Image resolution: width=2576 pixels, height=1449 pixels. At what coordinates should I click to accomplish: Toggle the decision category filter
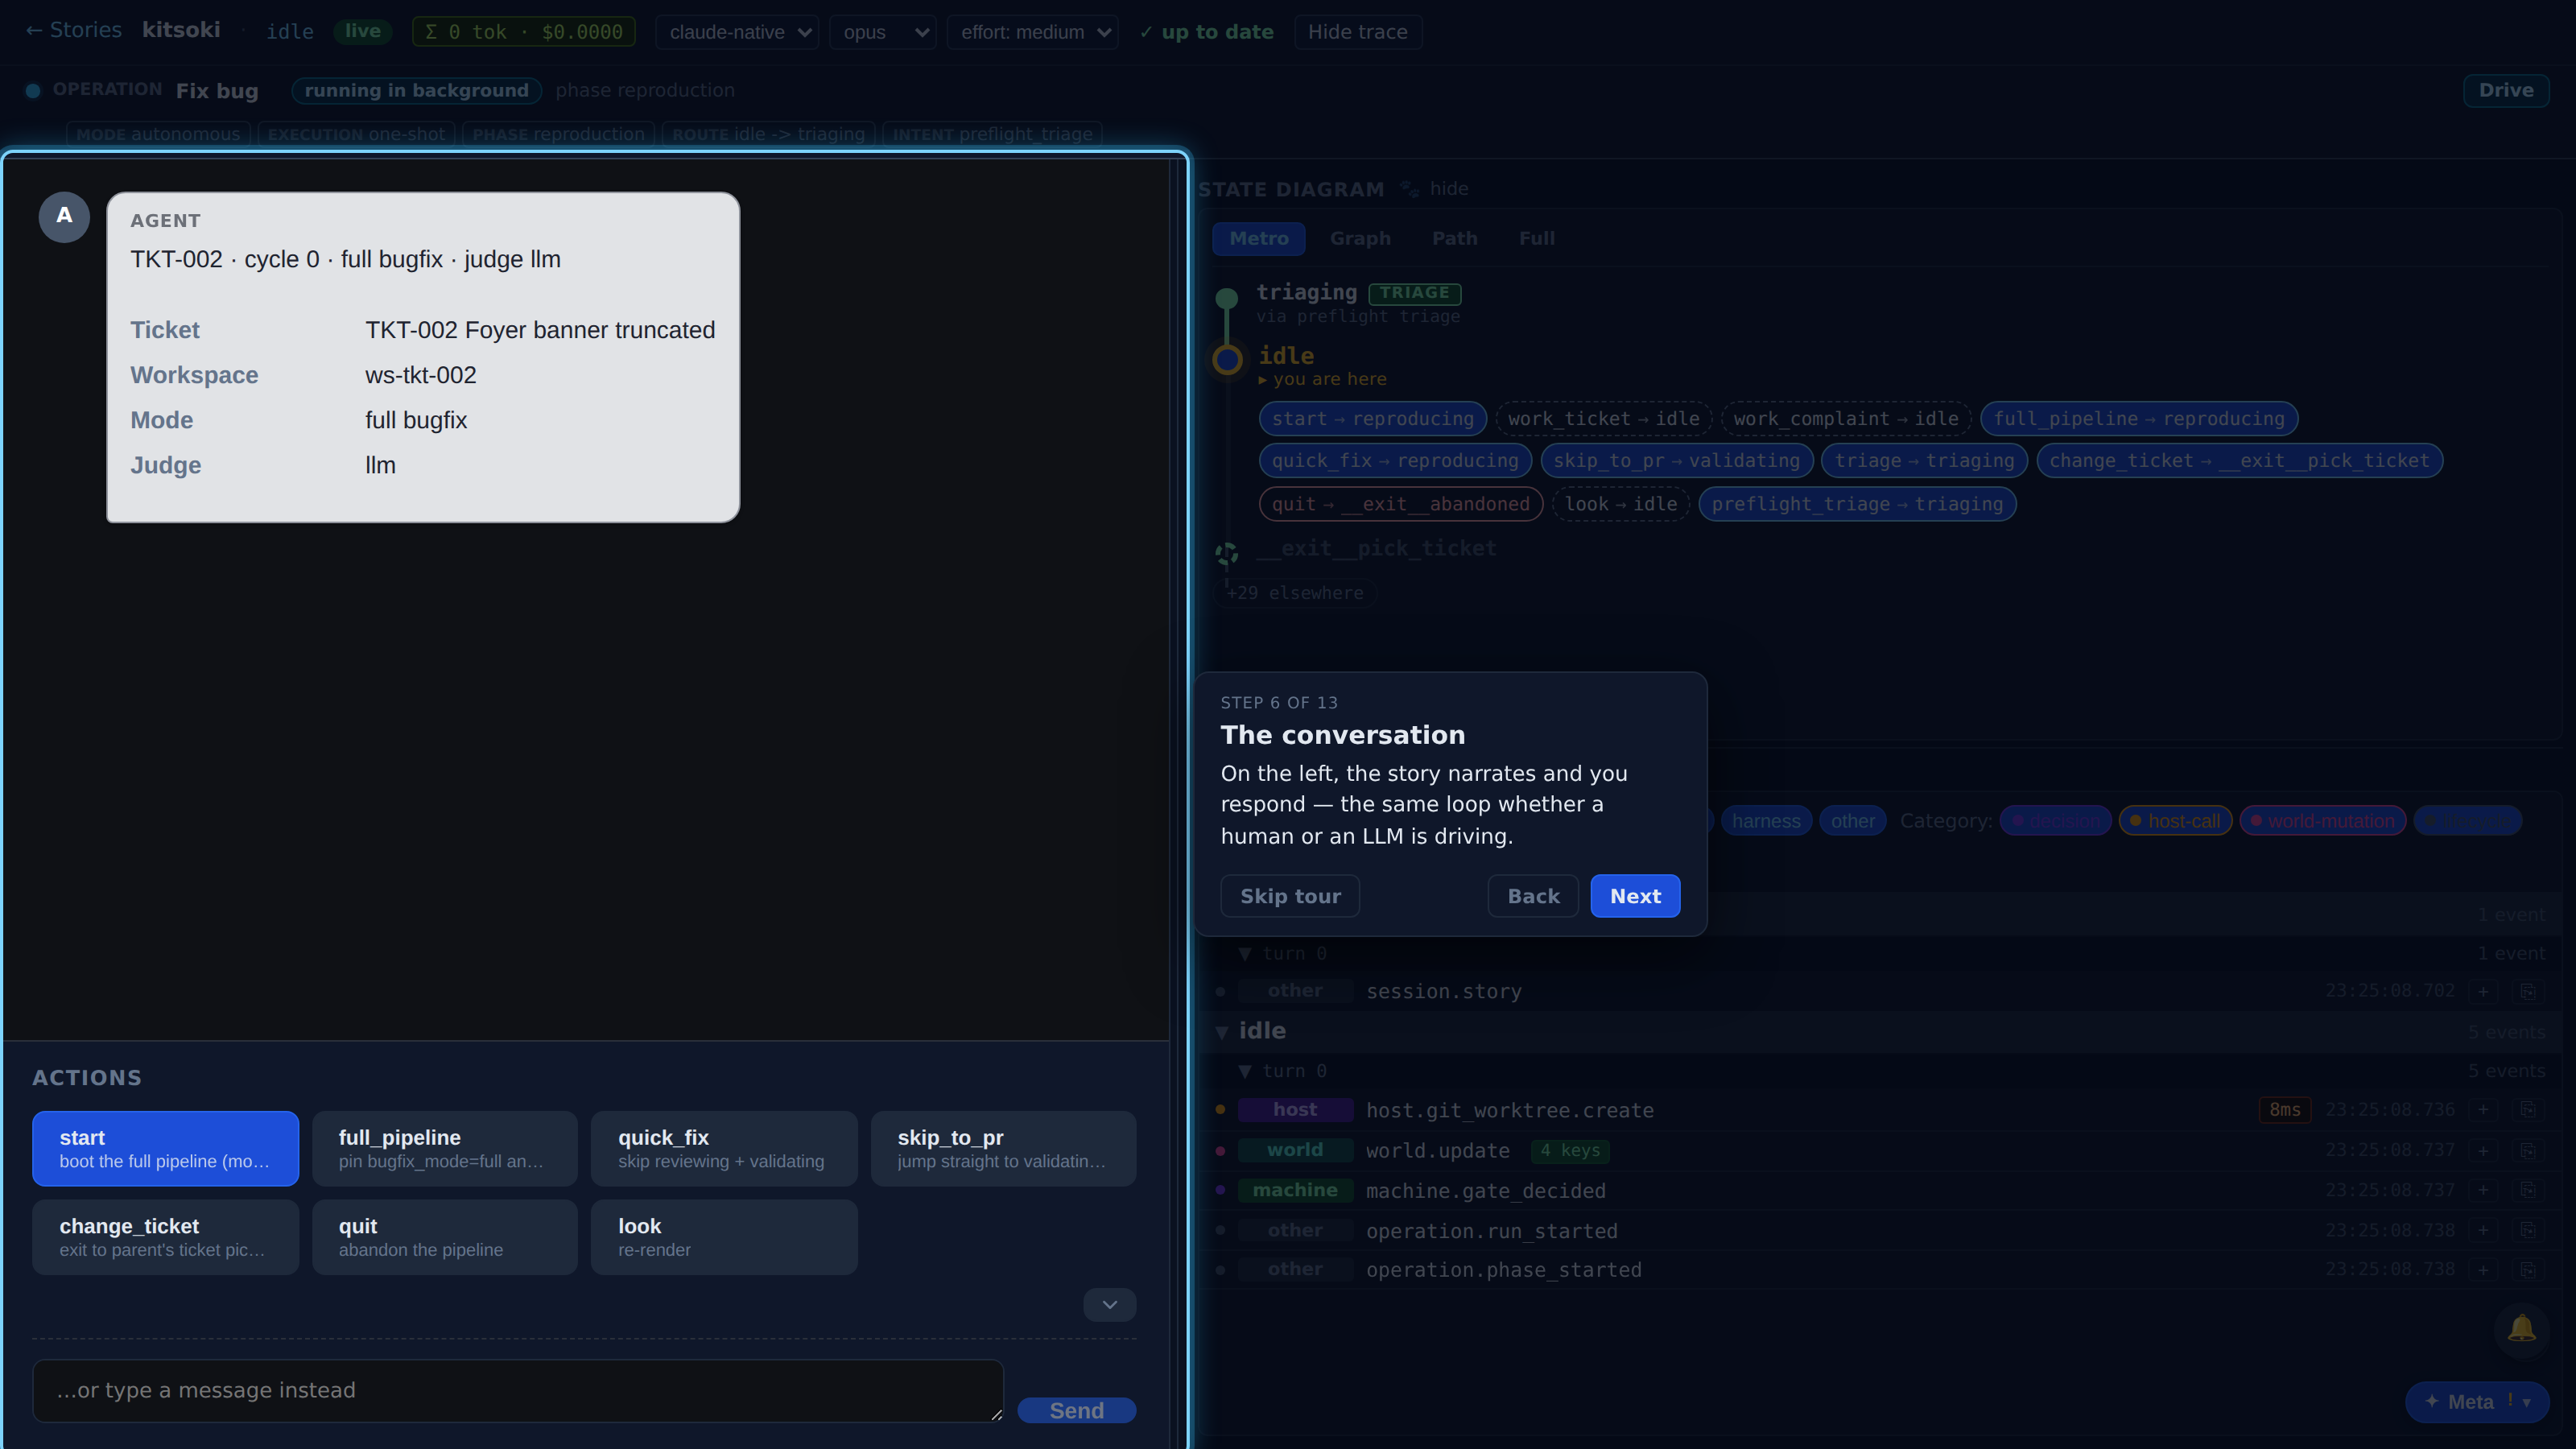(x=2055, y=821)
